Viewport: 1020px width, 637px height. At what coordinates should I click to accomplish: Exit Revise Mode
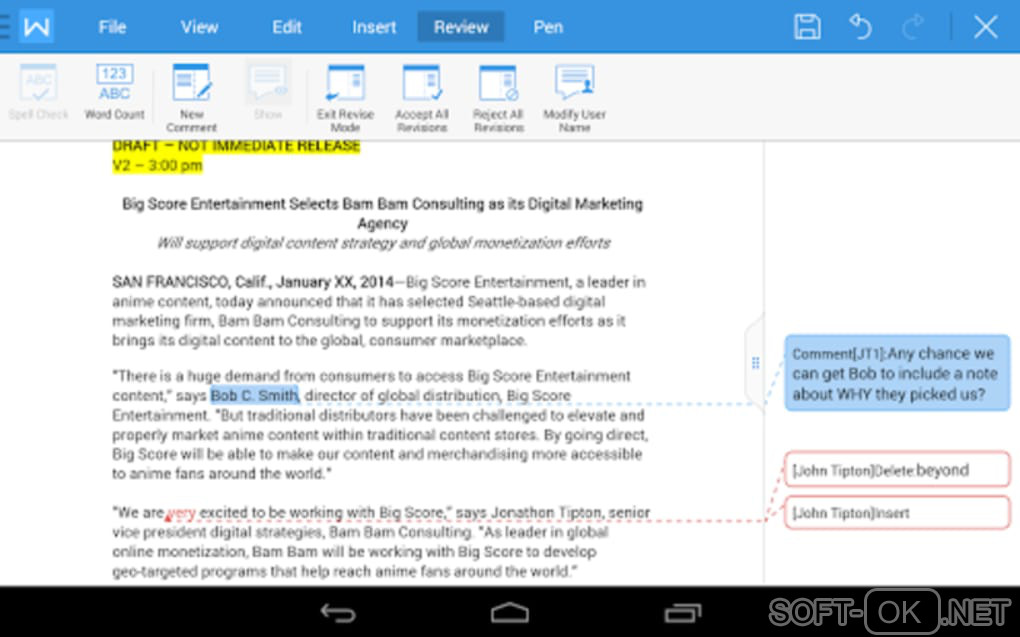(x=345, y=98)
